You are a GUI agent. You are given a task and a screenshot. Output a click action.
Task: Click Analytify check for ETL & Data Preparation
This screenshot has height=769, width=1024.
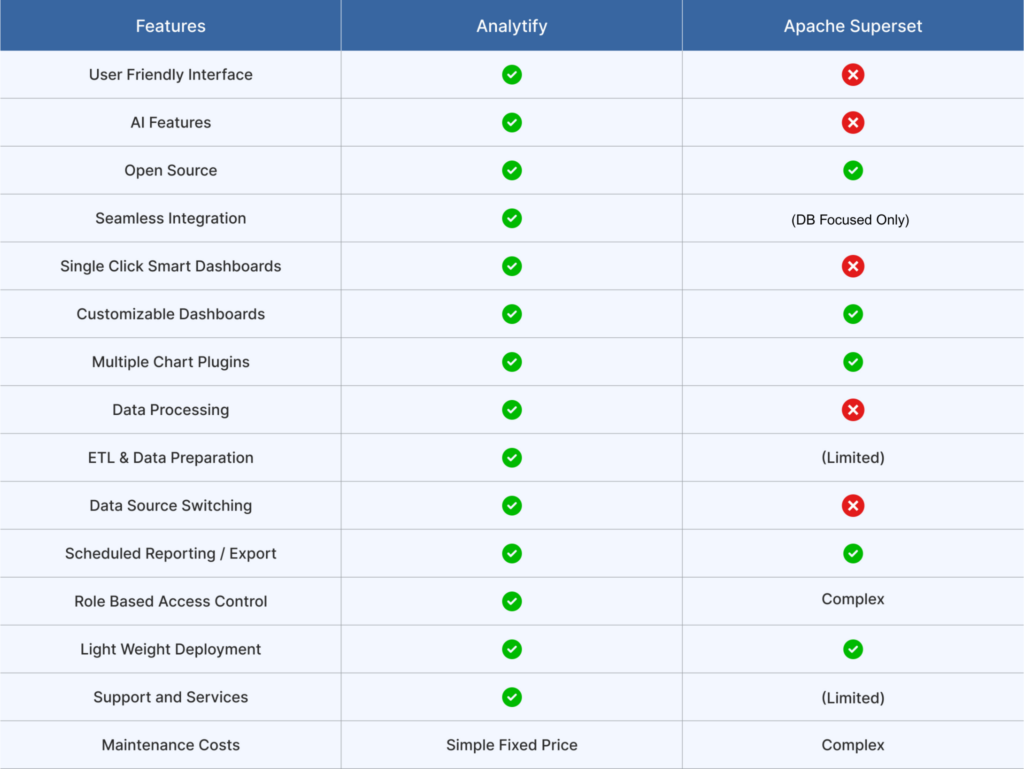click(511, 458)
